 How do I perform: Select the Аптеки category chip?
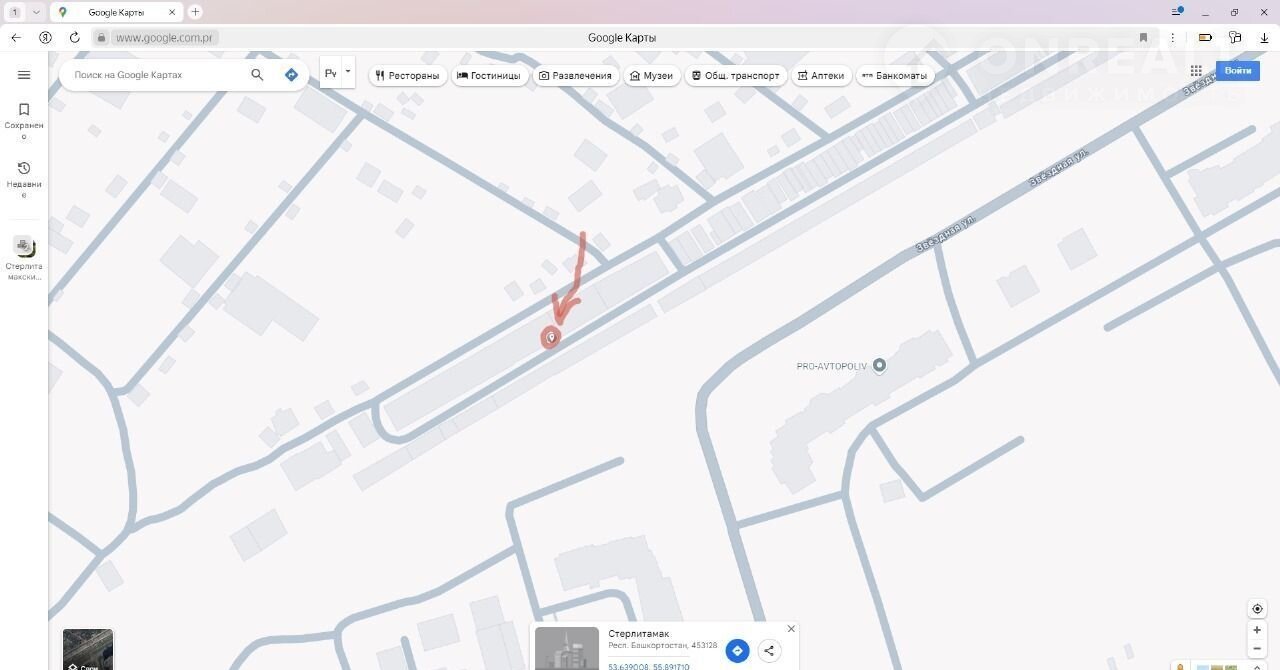821,76
